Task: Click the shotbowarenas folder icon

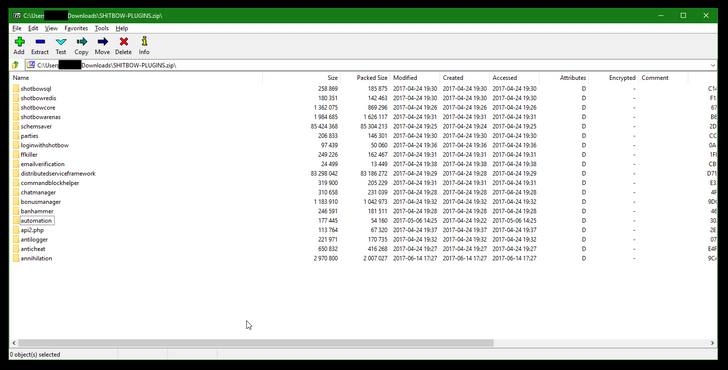Action: [x=16, y=117]
